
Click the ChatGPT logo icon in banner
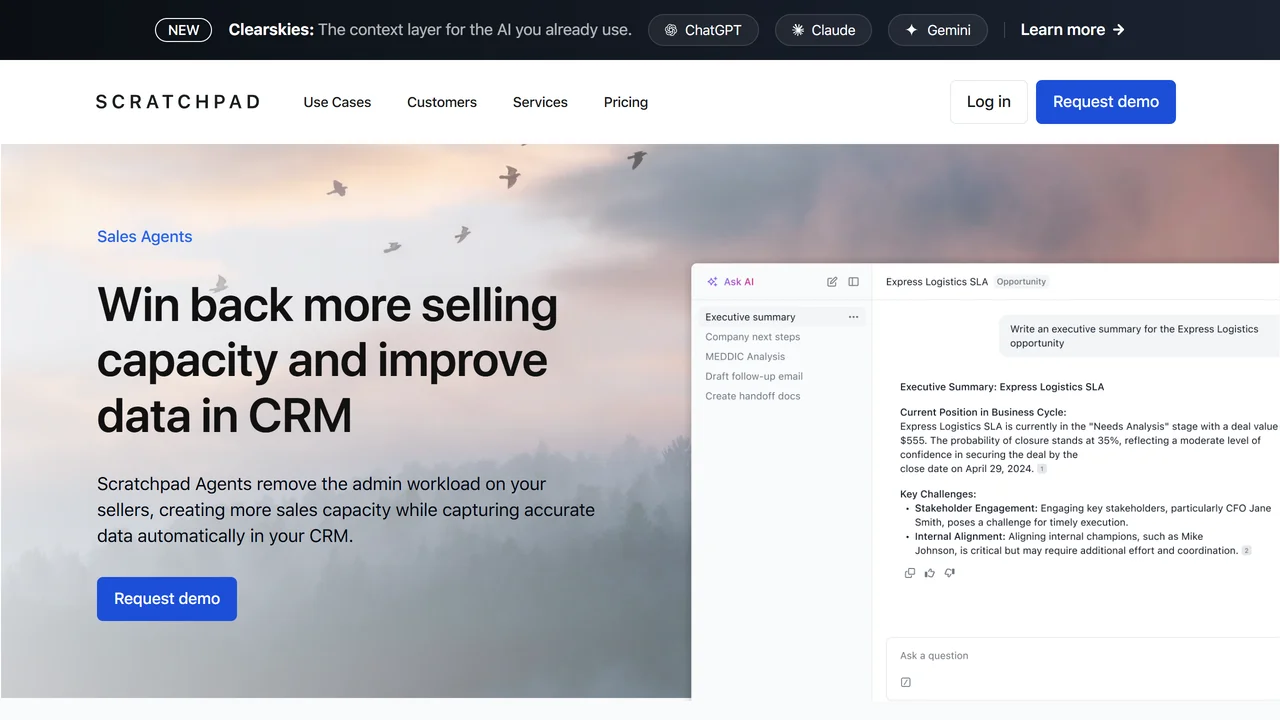671,30
